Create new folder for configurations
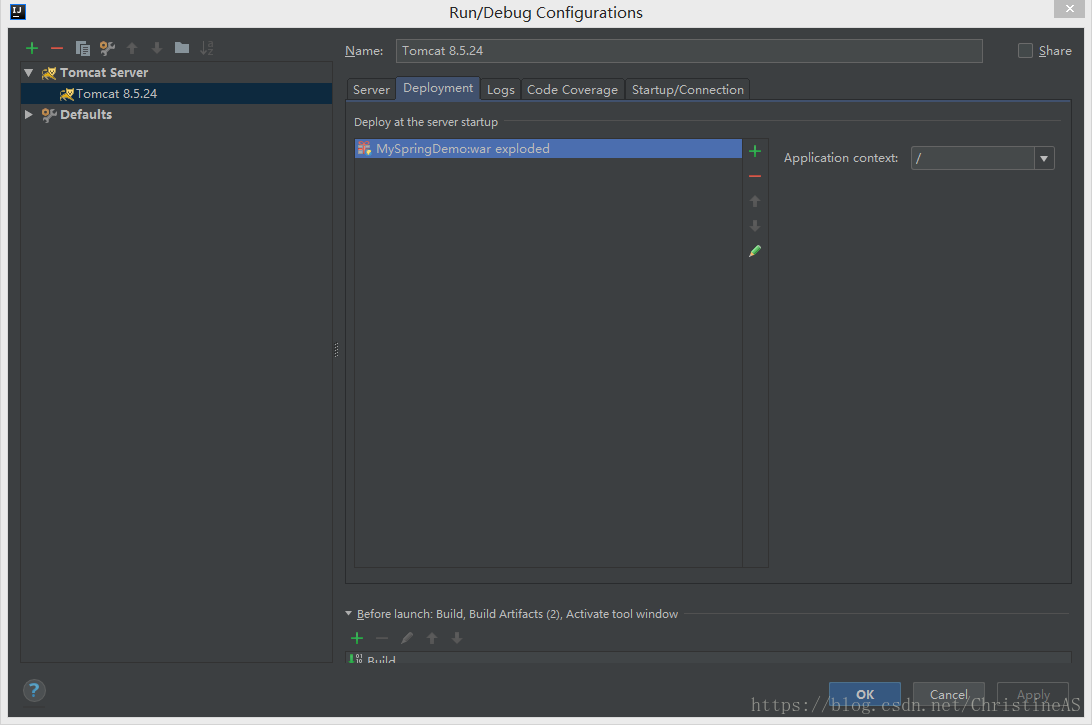The width and height of the screenshot is (1092, 725). coord(182,47)
